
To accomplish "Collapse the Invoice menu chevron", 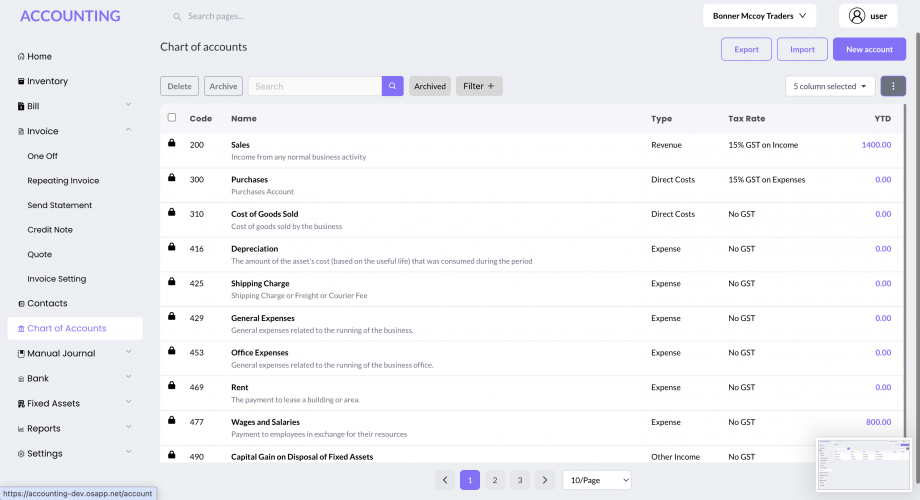I will point(128,130).
